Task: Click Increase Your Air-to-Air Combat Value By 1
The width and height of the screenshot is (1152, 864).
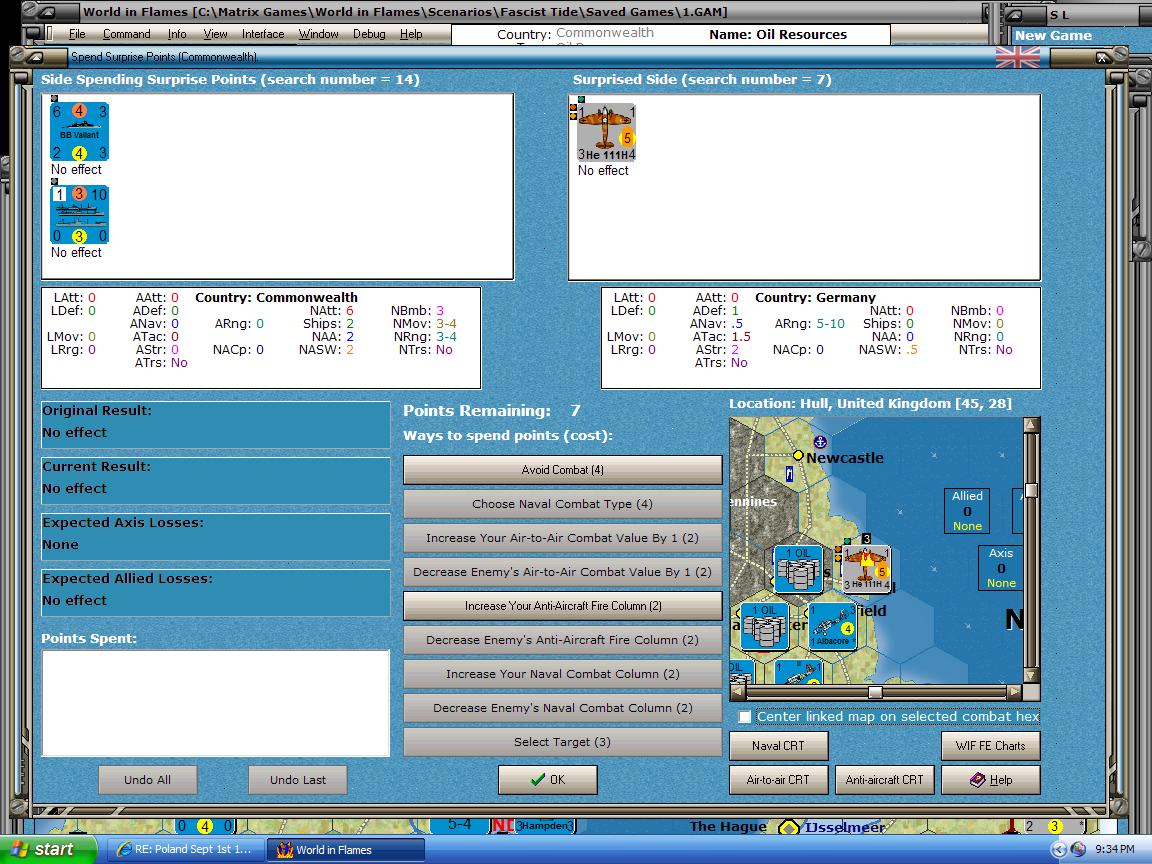Action: 563,538
